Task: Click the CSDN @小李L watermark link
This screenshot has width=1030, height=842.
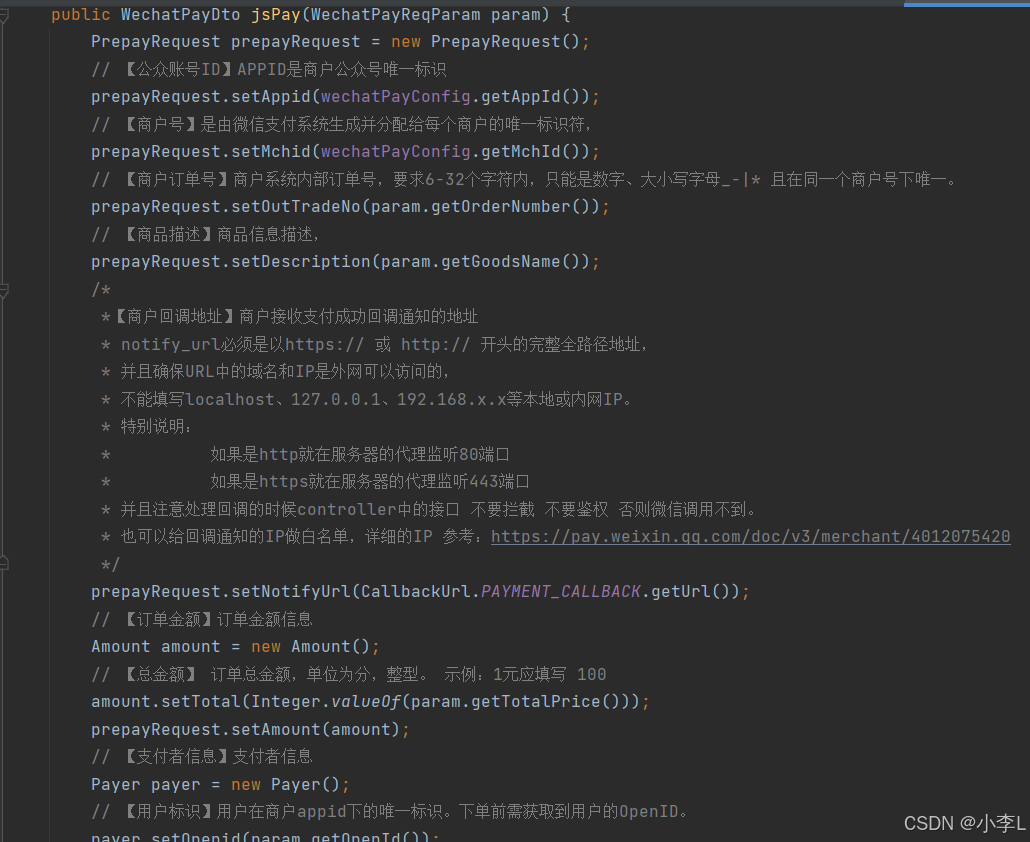Action: (x=963, y=823)
